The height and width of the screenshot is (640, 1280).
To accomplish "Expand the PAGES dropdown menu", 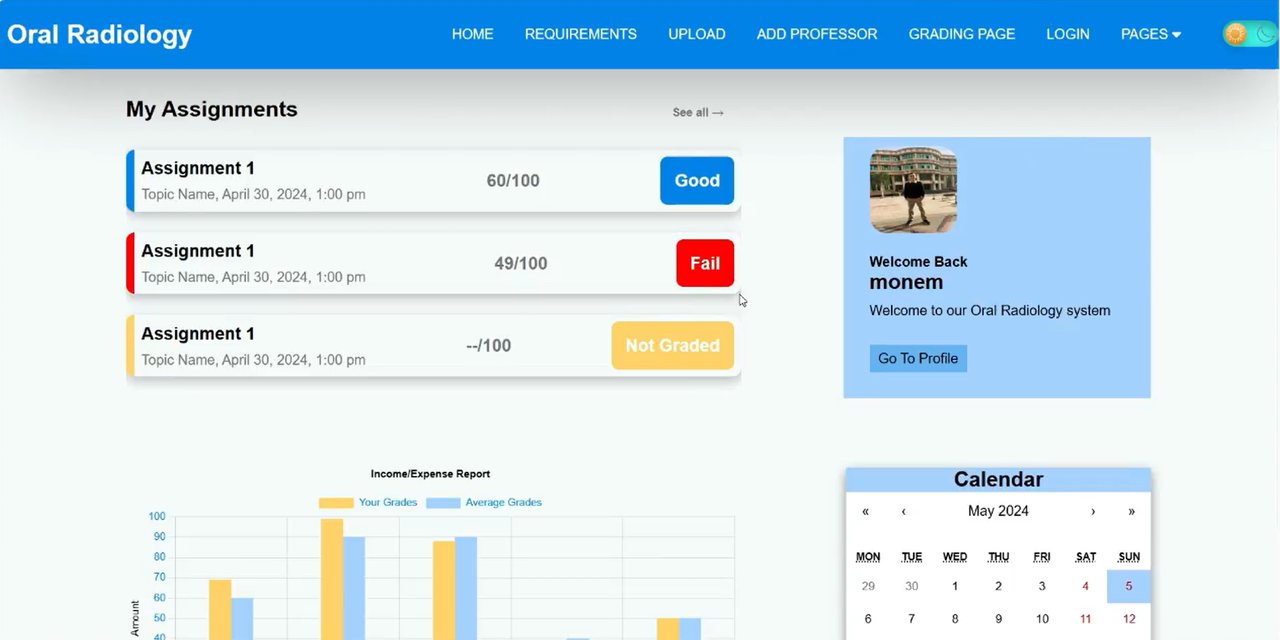I will 1151,34.
